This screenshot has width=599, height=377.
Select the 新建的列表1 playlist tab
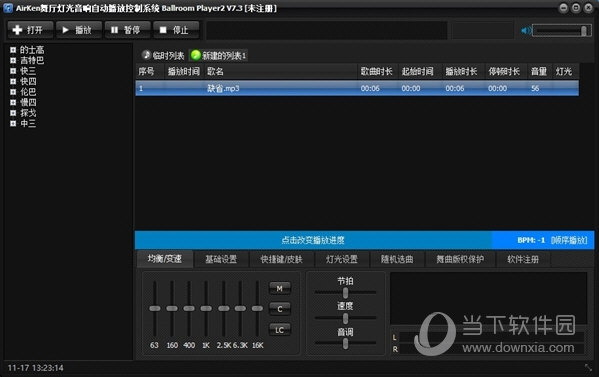(x=219, y=55)
